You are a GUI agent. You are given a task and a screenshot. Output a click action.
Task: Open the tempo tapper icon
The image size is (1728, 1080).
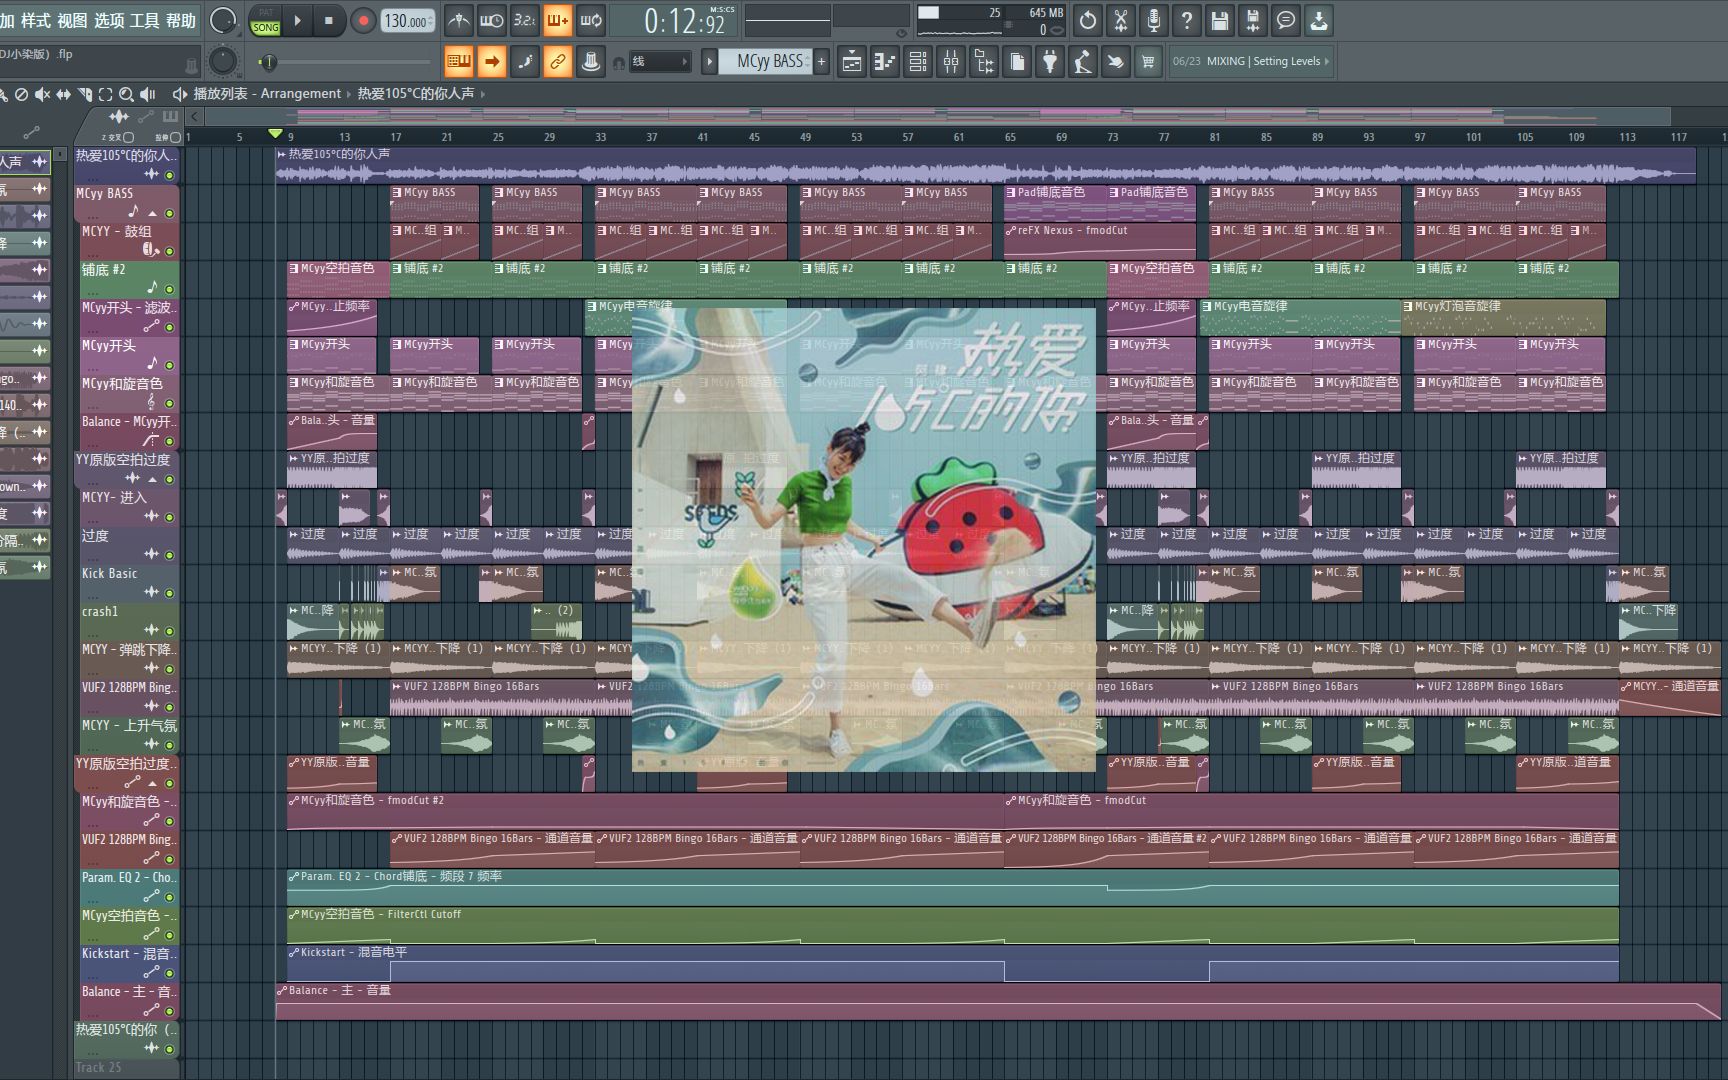click(x=1083, y=62)
